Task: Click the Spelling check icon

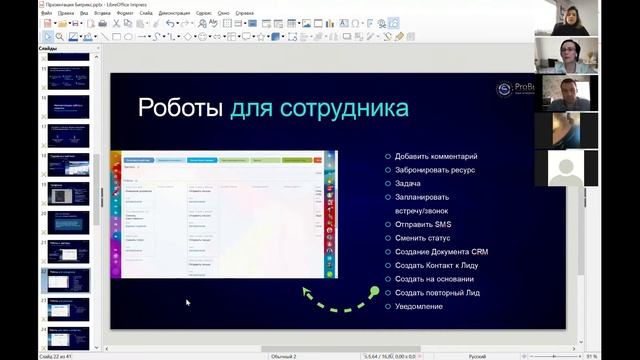Action: tap(213, 24)
